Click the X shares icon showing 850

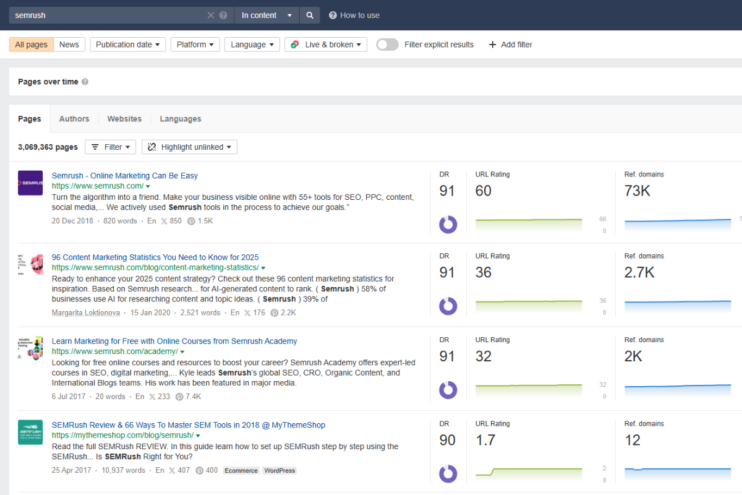click(164, 221)
